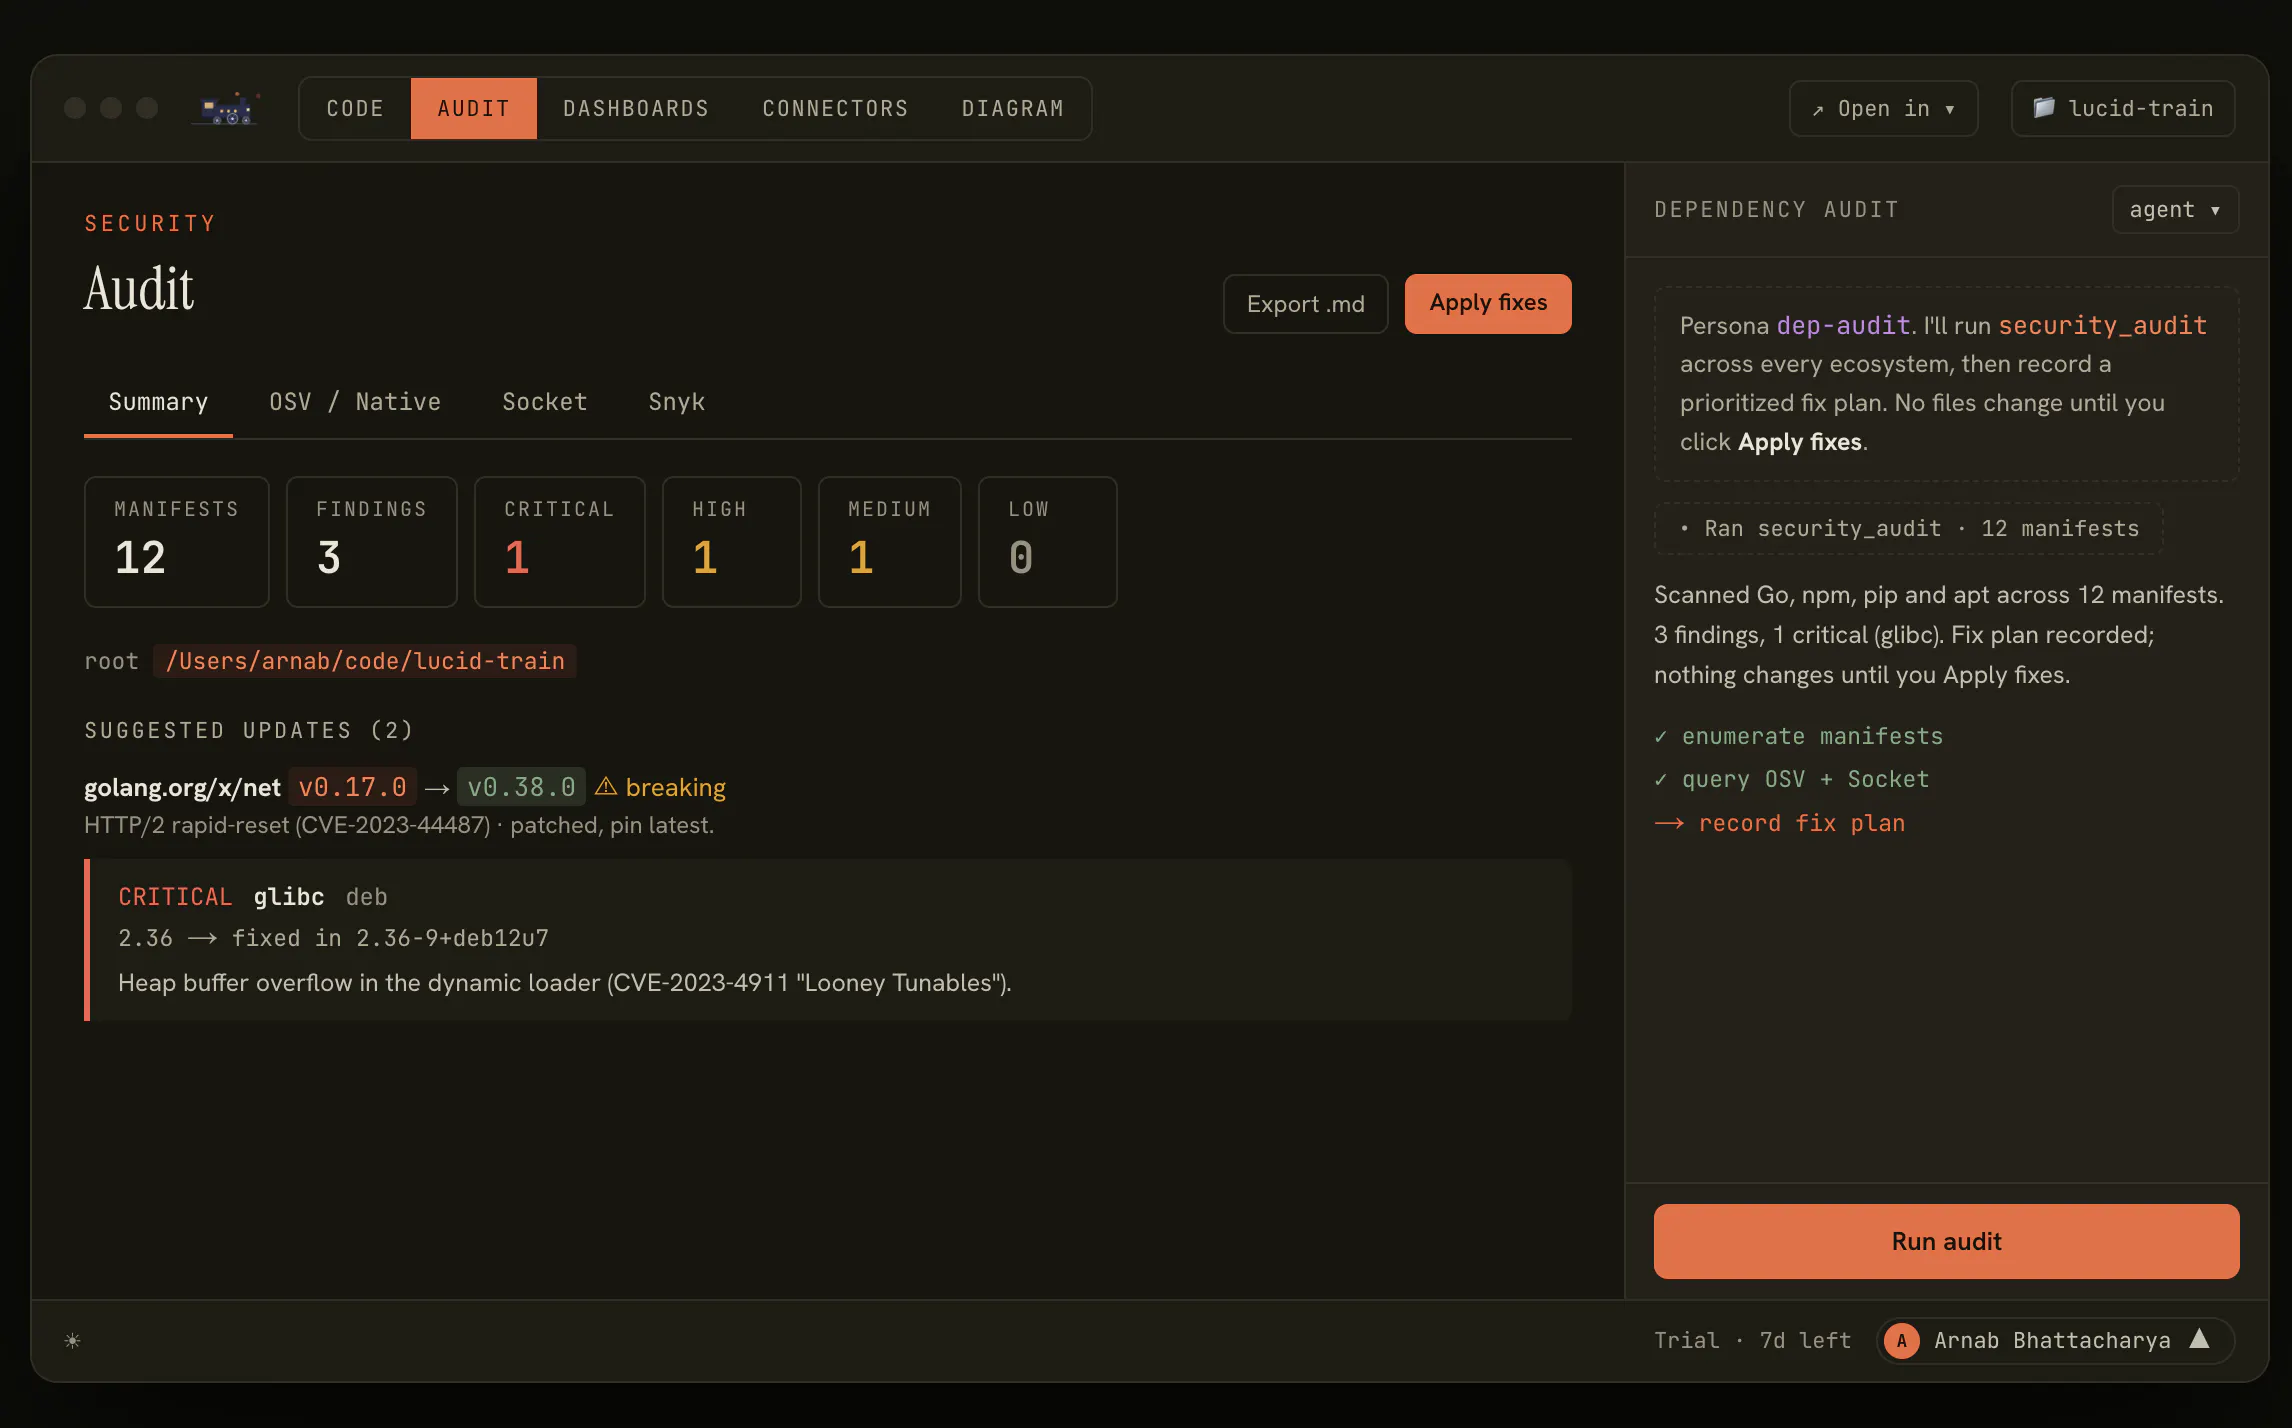This screenshot has width=2292, height=1428.
Task: Toggle the sun theme icon
Action: (72, 1341)
